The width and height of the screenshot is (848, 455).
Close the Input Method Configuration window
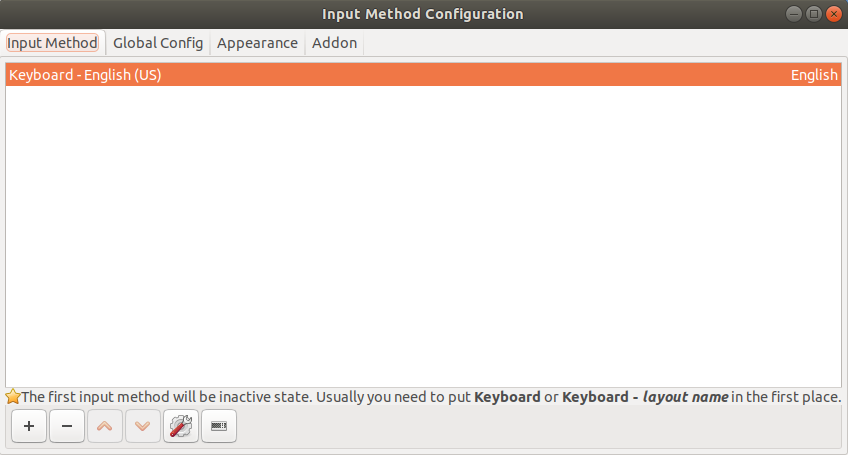click(x=832, y=14)
